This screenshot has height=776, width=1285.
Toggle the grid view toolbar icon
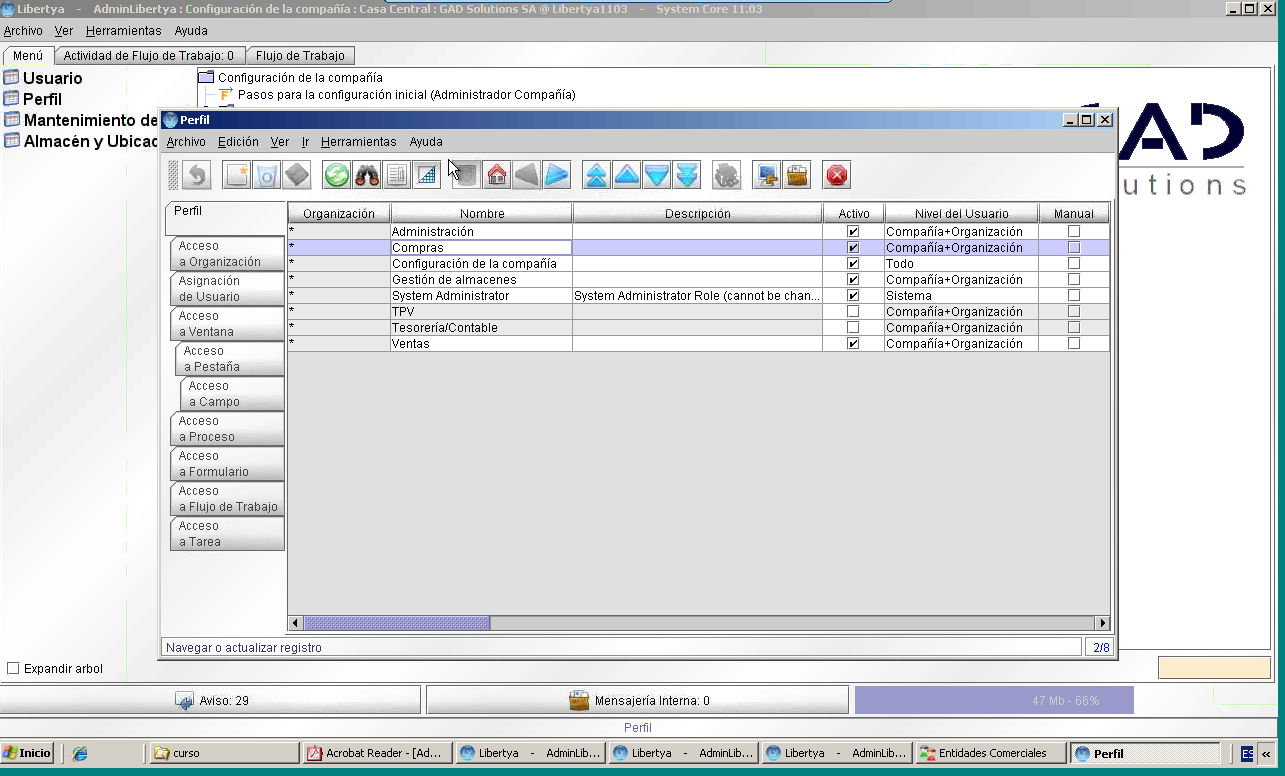coord(427,176)
